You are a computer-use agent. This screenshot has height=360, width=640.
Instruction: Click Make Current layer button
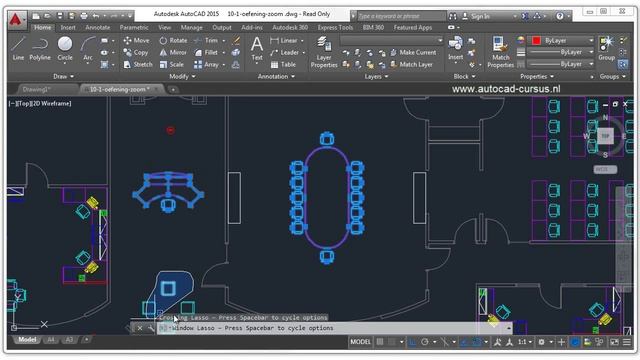click(413, 53)
